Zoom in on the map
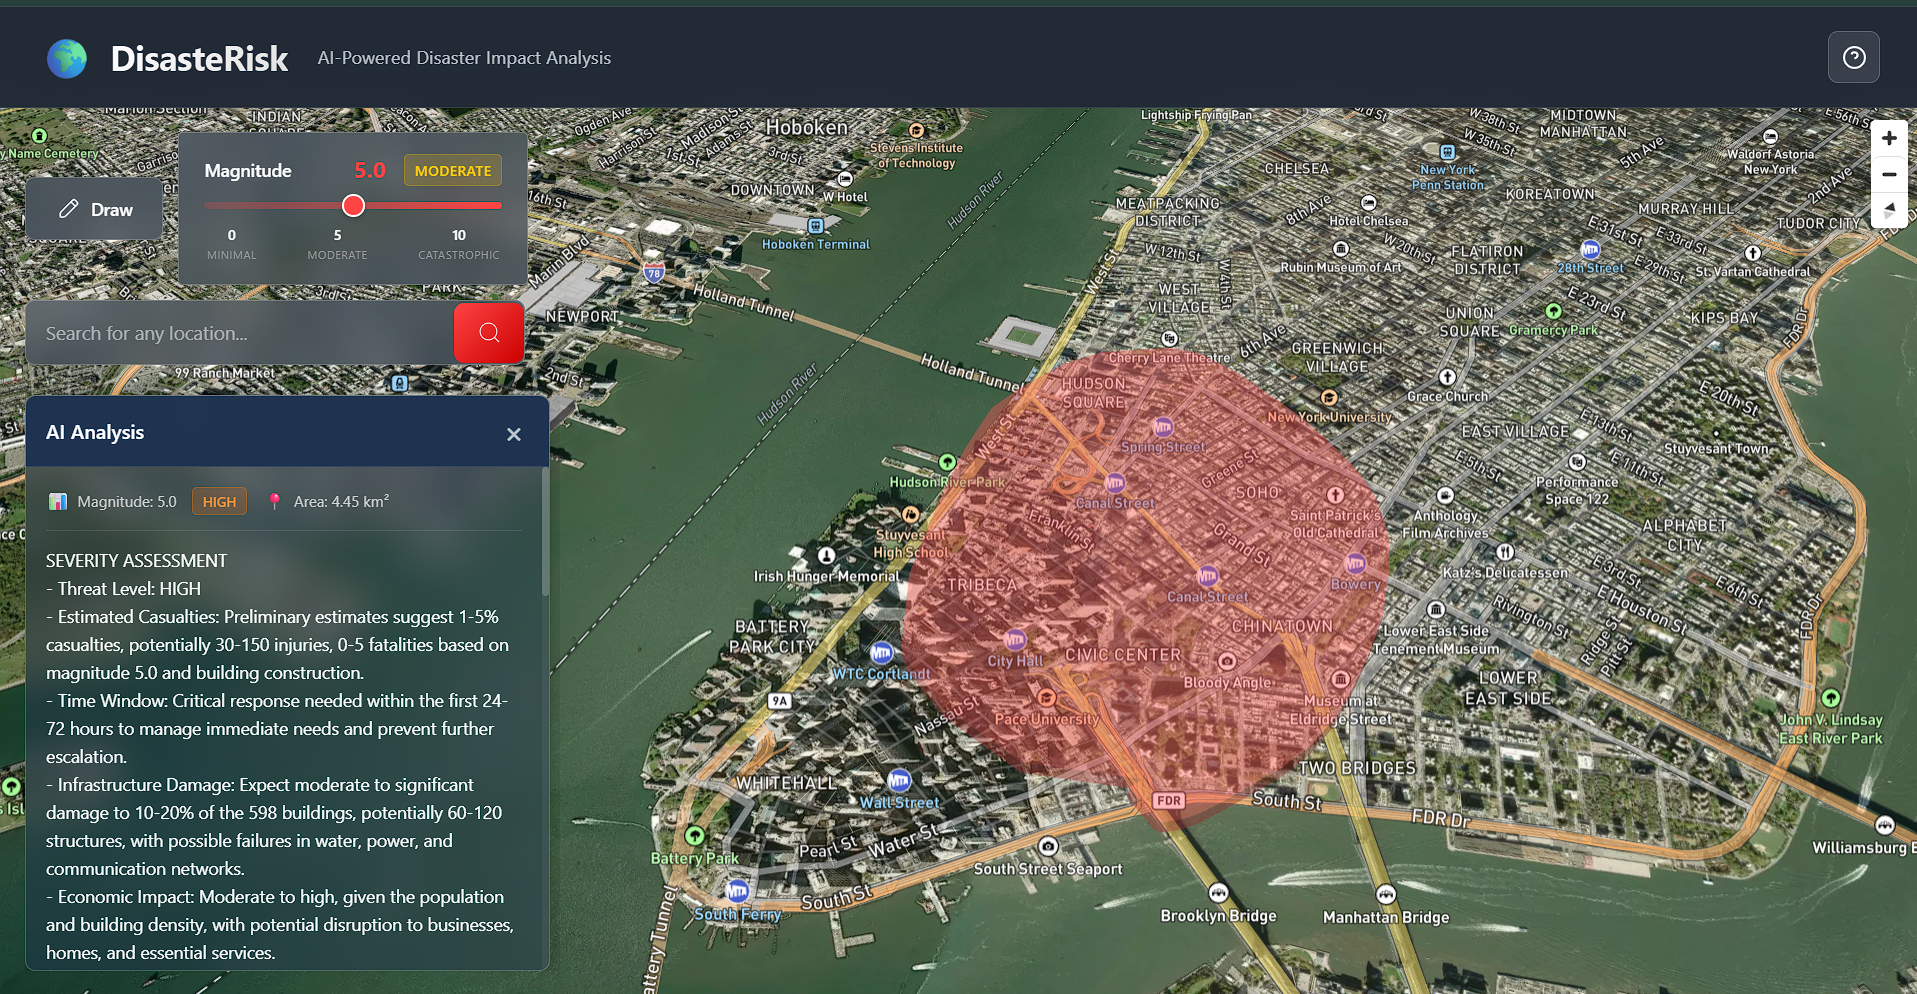 [1888, 139]
